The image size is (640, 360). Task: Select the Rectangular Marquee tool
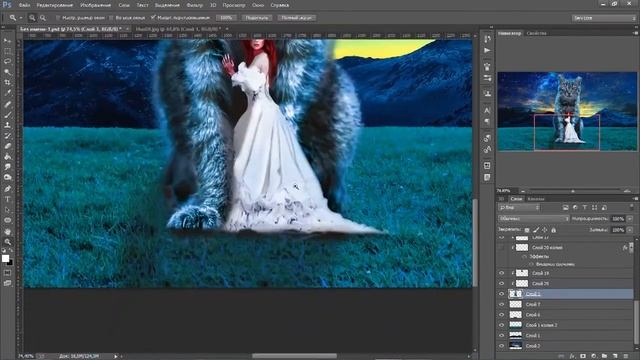[7, 51]
